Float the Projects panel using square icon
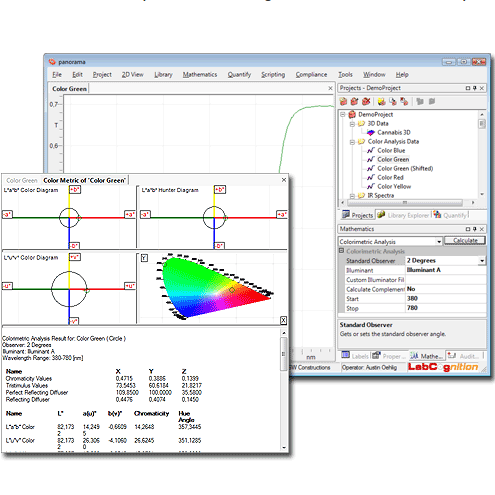 tap(468, 88)
